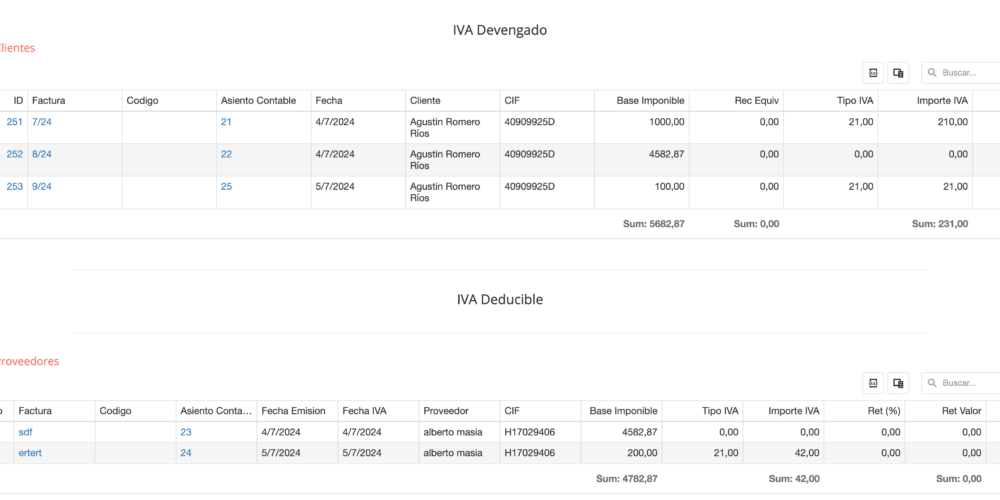Sort by the Ret Valor column header
Screen dimensions: 1000x500
tap(945, 411)
